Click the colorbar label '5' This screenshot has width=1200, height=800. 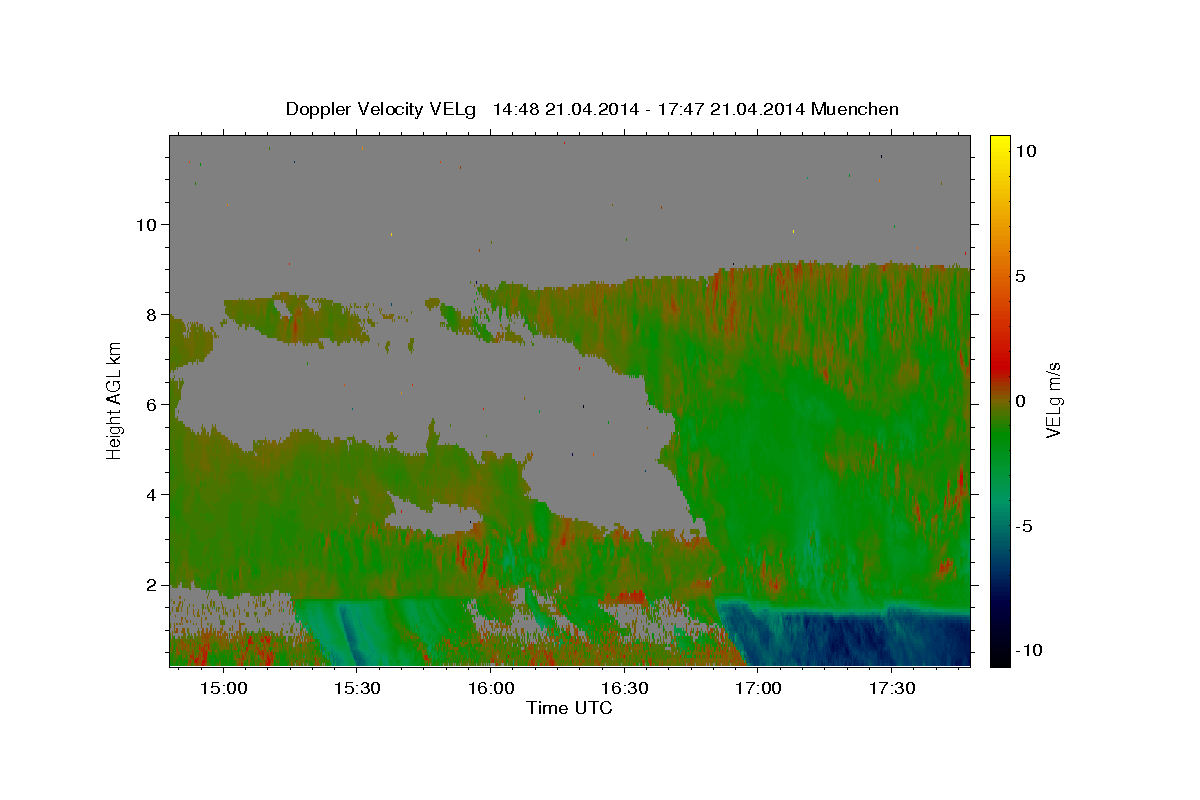click(x=1020, y=275)
